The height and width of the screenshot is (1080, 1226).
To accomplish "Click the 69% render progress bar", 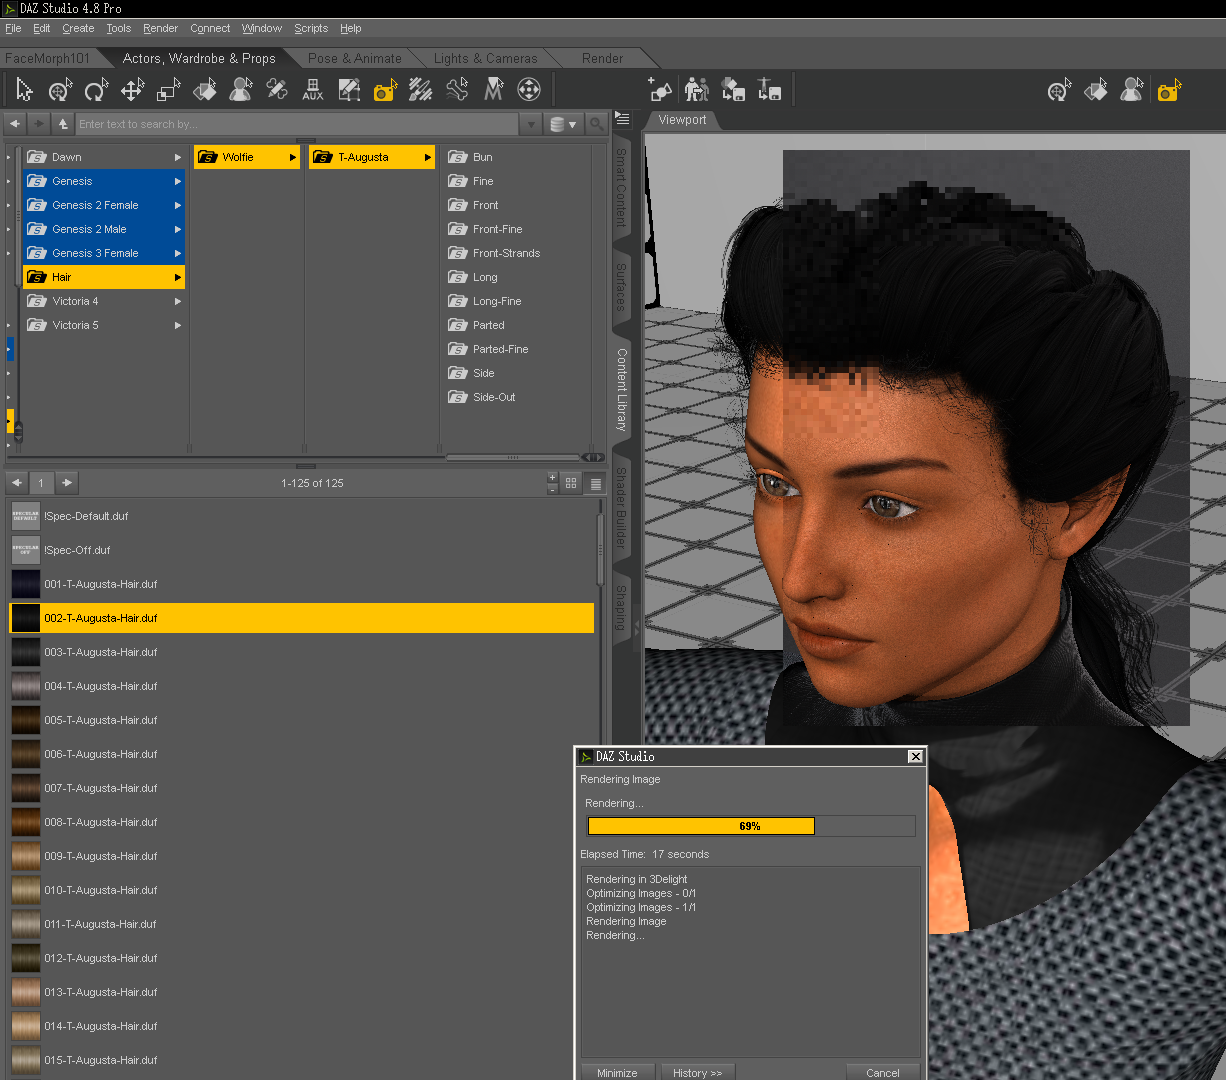I will (x=750, y=826).
